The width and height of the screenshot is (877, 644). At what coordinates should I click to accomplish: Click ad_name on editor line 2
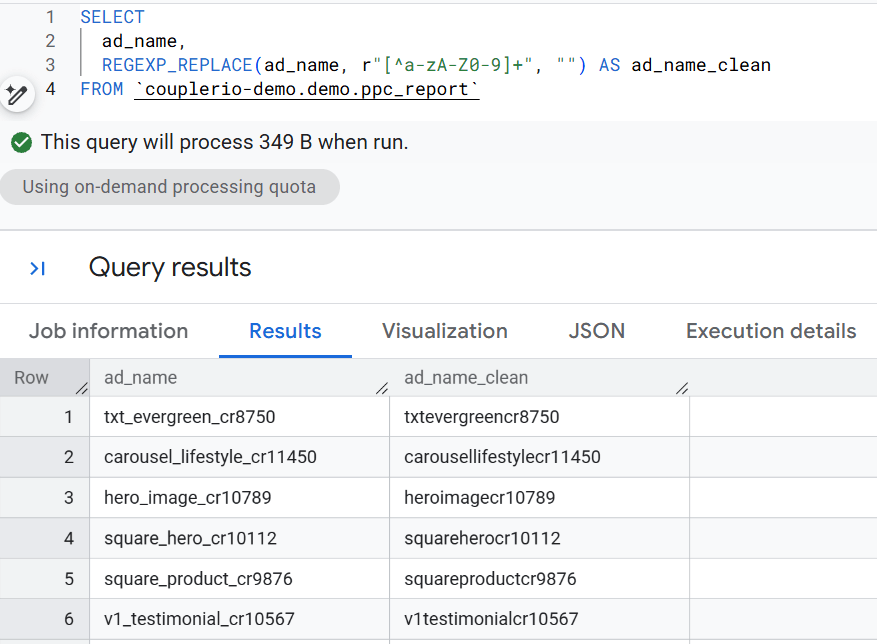tap(139, 41)
